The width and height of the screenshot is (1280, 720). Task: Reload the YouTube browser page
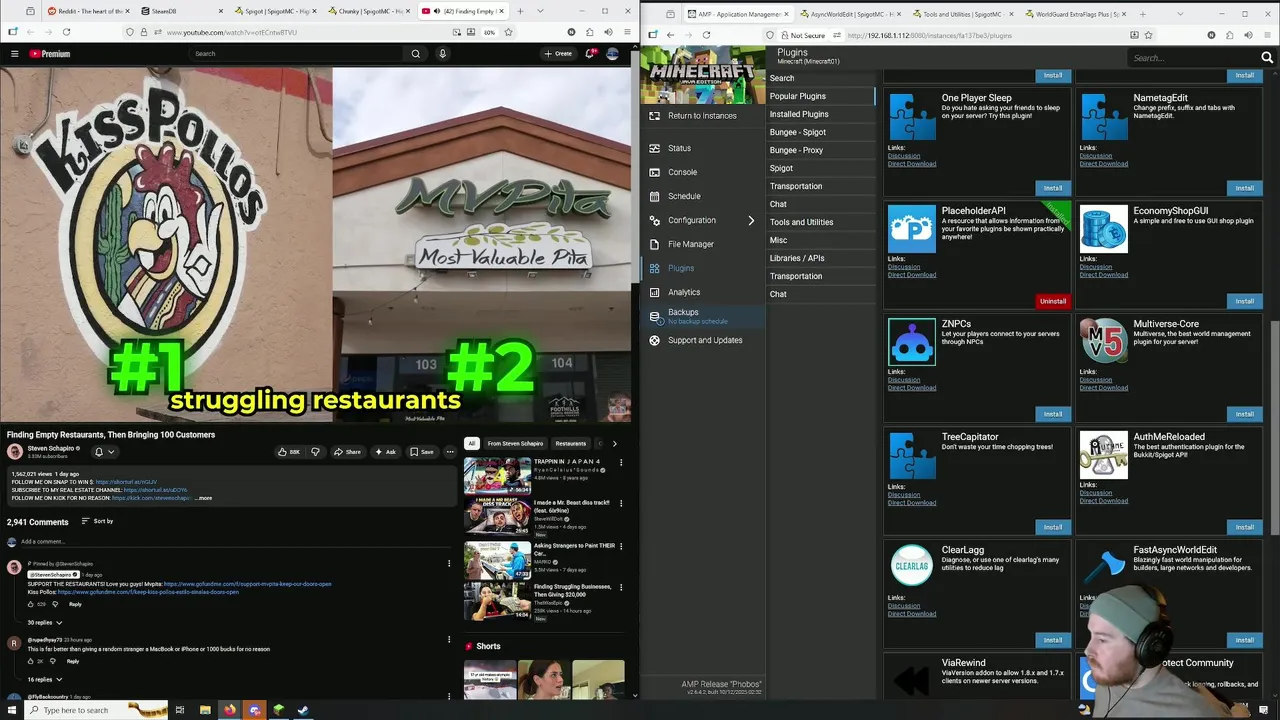coord(66,32)
